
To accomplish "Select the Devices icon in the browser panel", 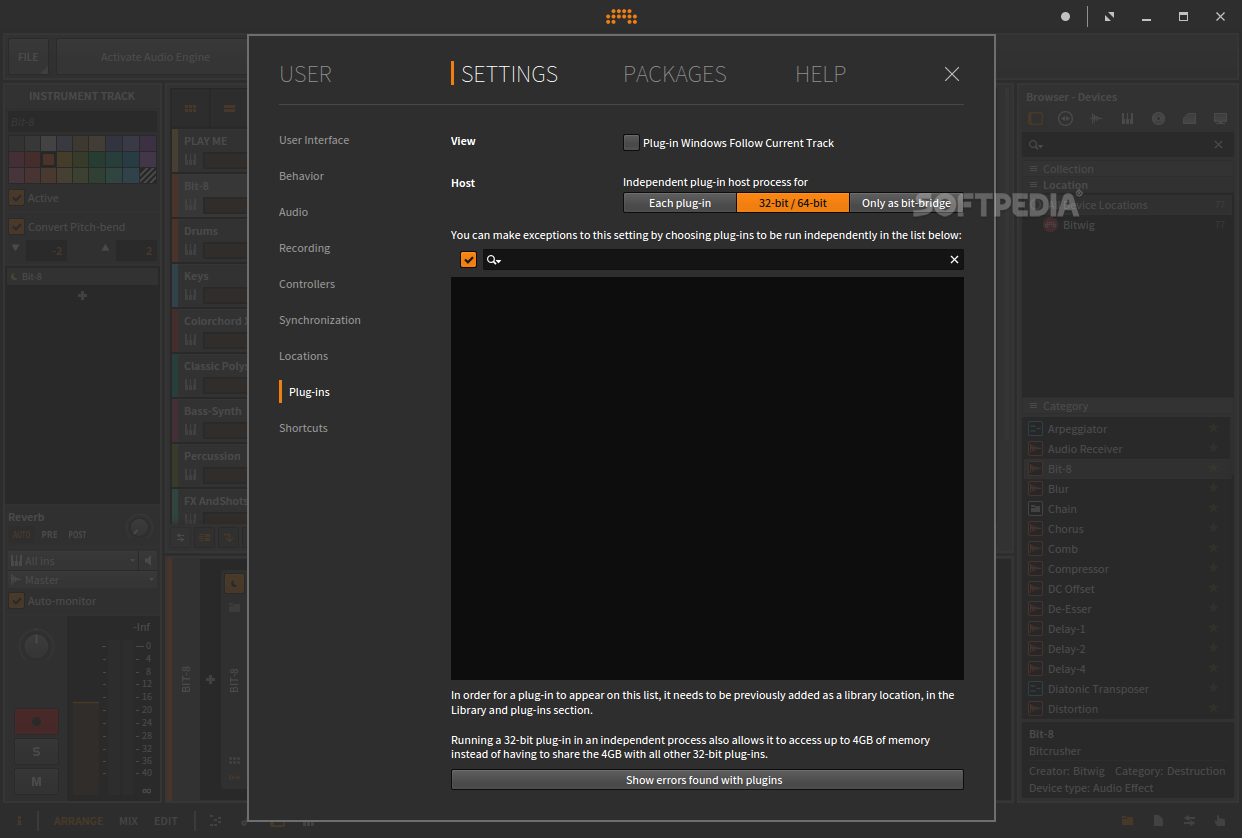I will click(x=1035, y=118).
